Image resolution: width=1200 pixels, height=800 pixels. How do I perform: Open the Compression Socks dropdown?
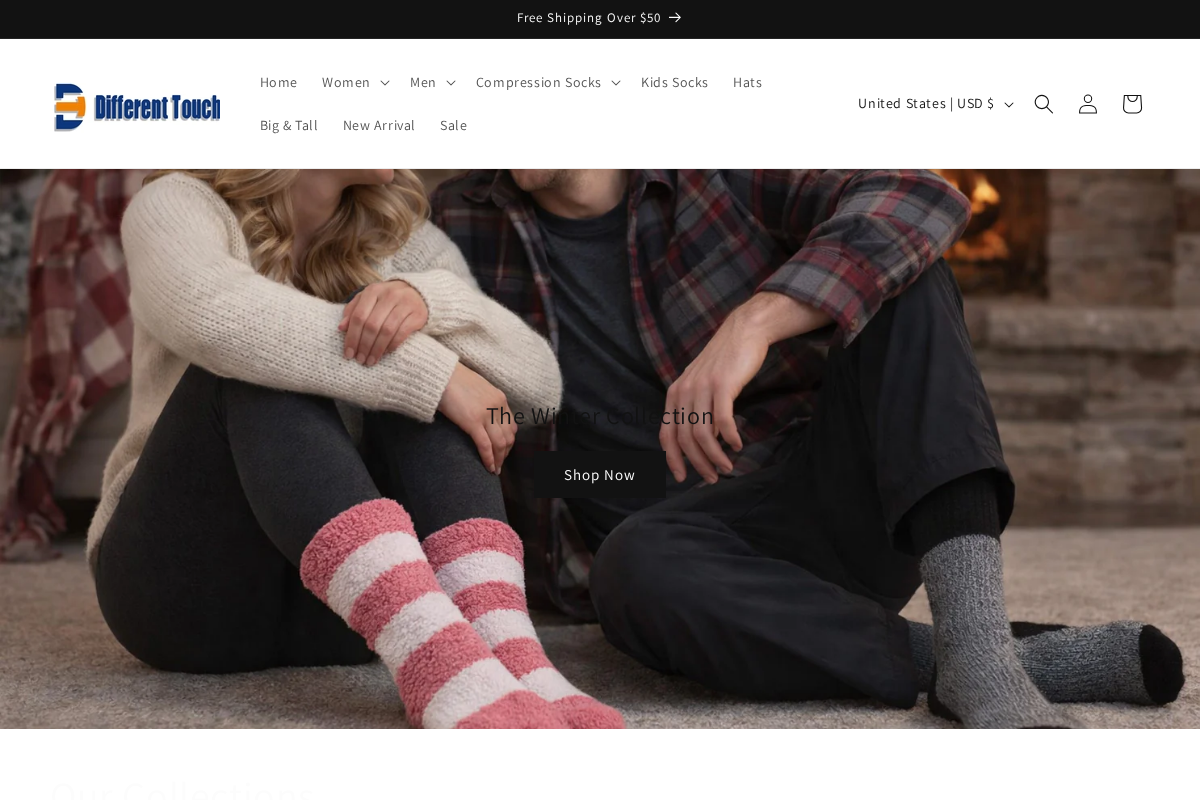click(546, 82)
